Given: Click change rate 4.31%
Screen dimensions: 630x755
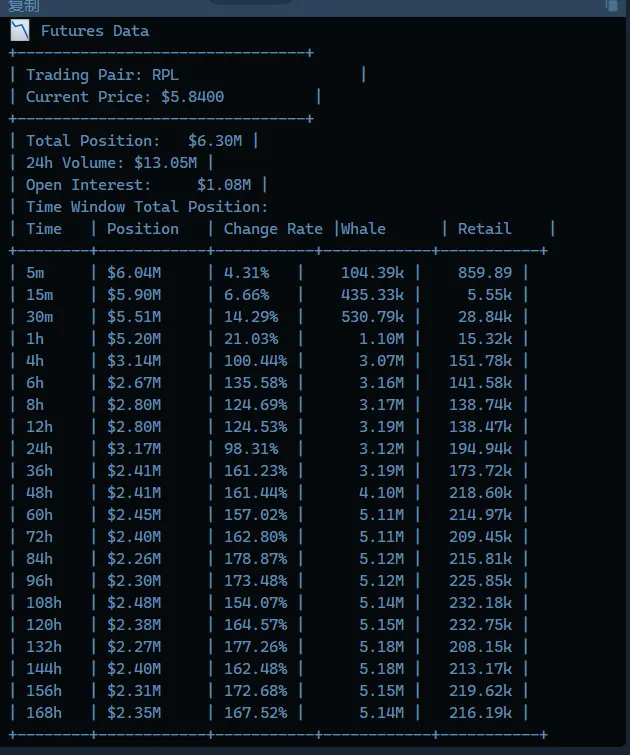Looking at the screenshot, I should [x=246, y=273].
